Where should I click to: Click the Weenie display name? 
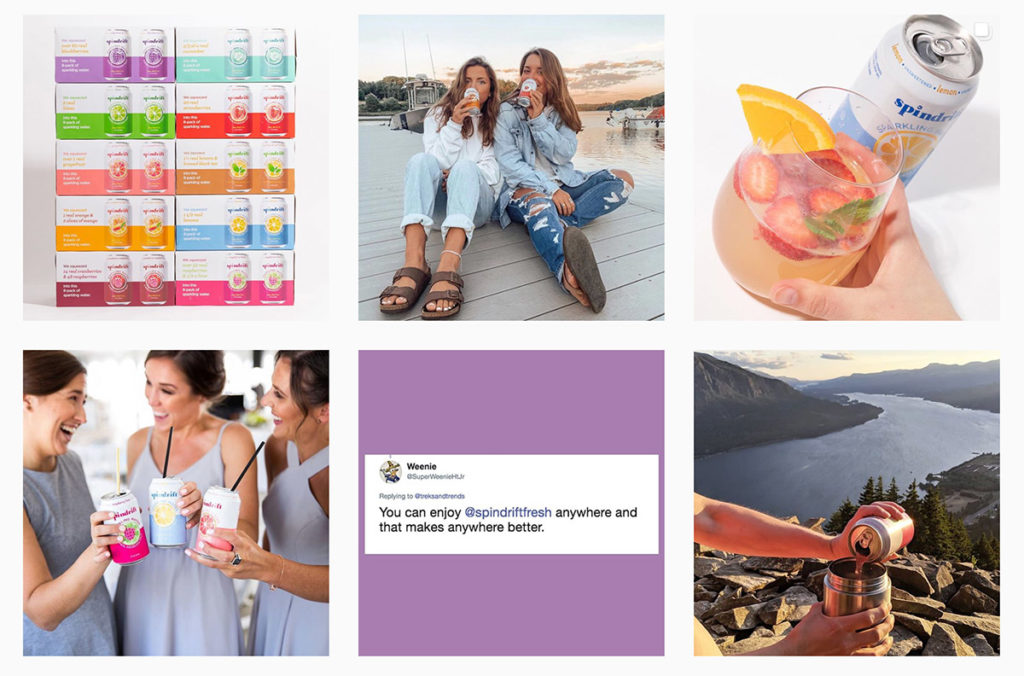coord(421,466)
